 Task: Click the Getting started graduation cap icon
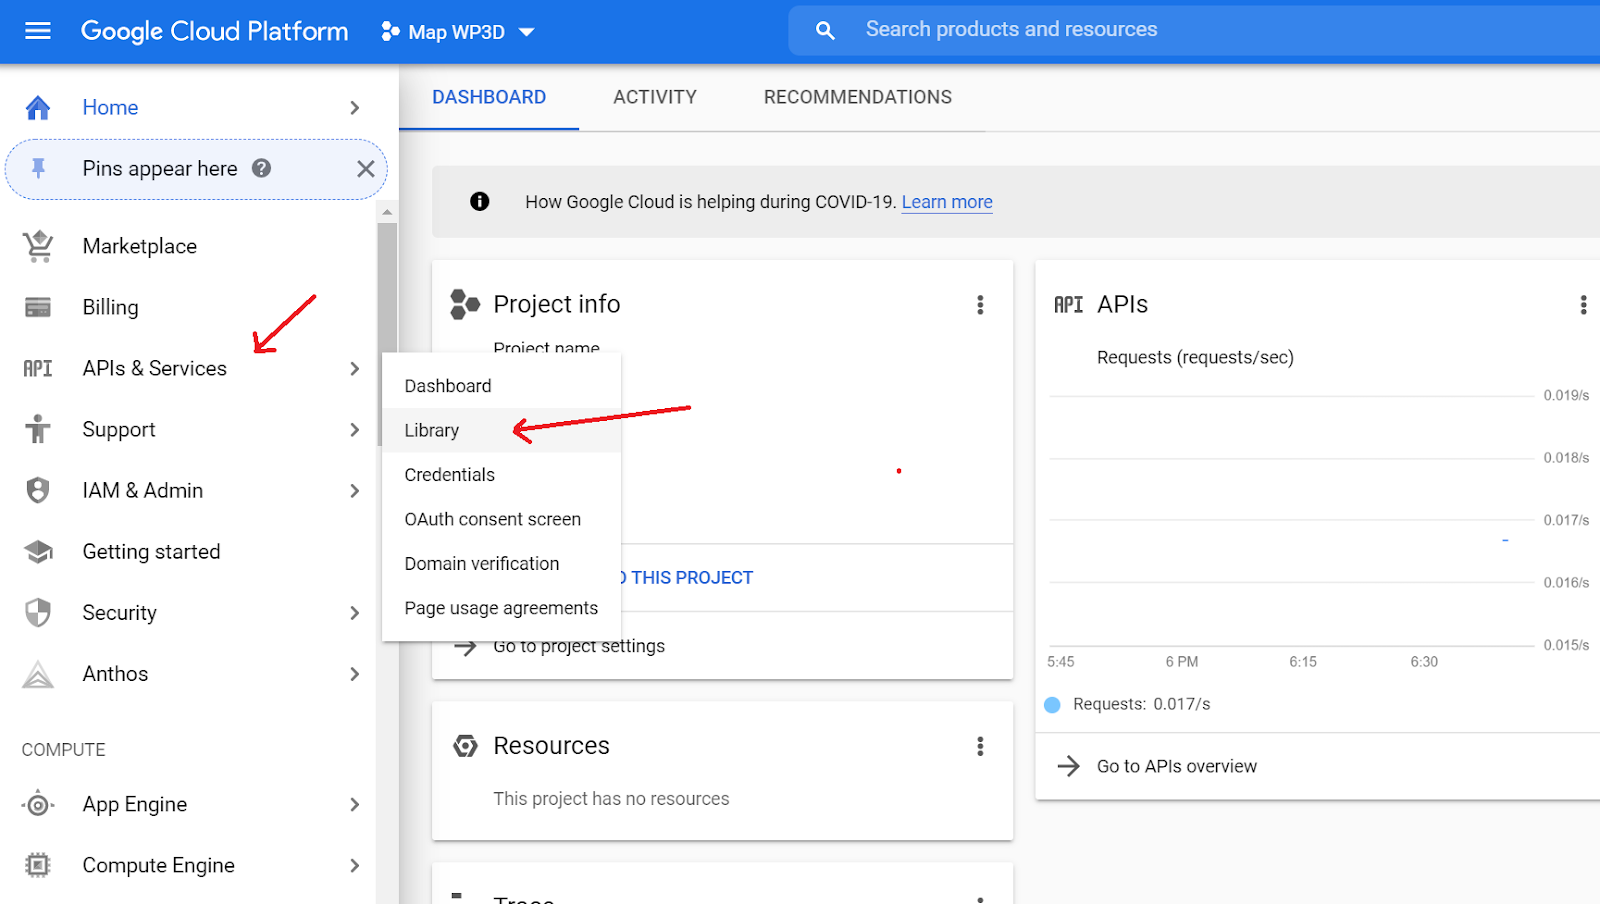[x=38, y=551]
